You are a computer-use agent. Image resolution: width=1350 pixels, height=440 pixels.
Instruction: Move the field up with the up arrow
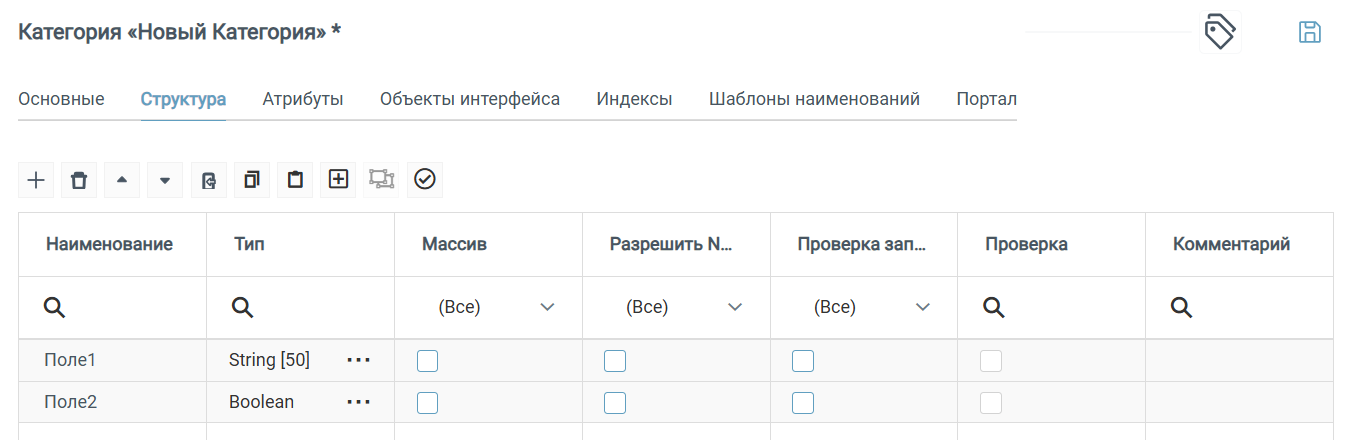pyautogui.click(x=122, y=180)
